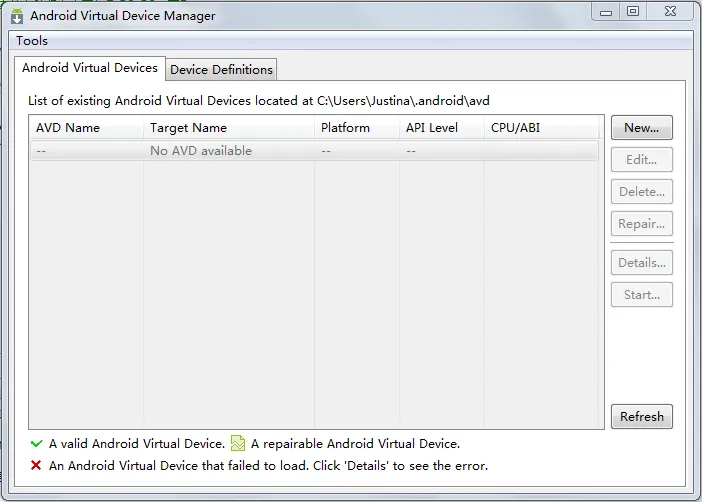Sort by Target Name column header
This screenshot has height=502, width=702.
click(x=229, y=128)
